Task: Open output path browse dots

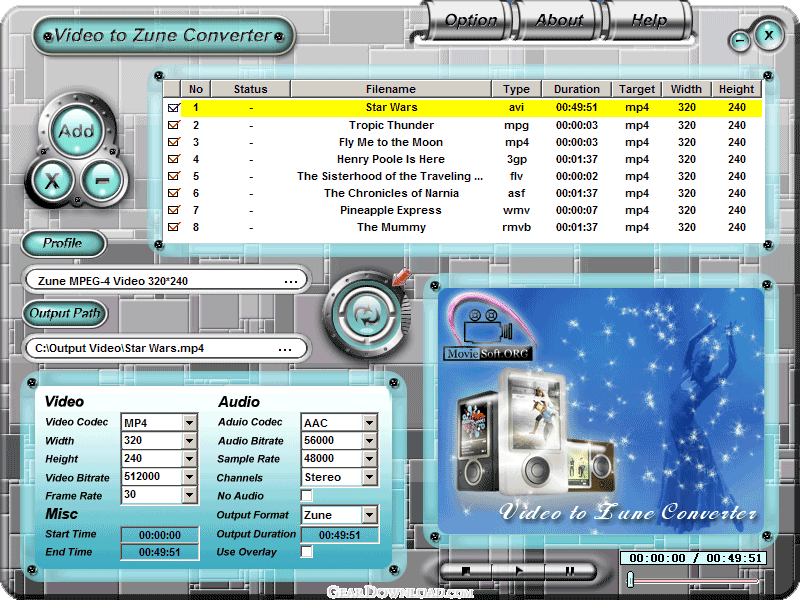Action: coord(285,349)
